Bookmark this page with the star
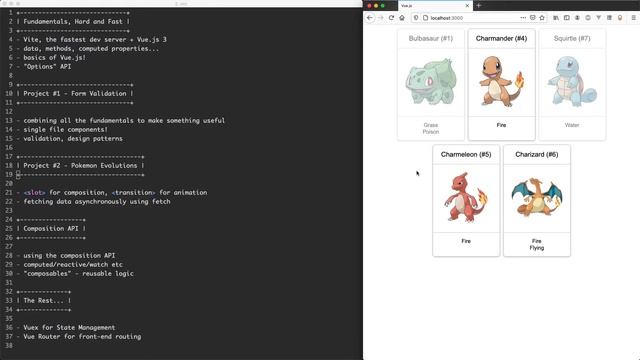640x360 pixels. [542, 18]
